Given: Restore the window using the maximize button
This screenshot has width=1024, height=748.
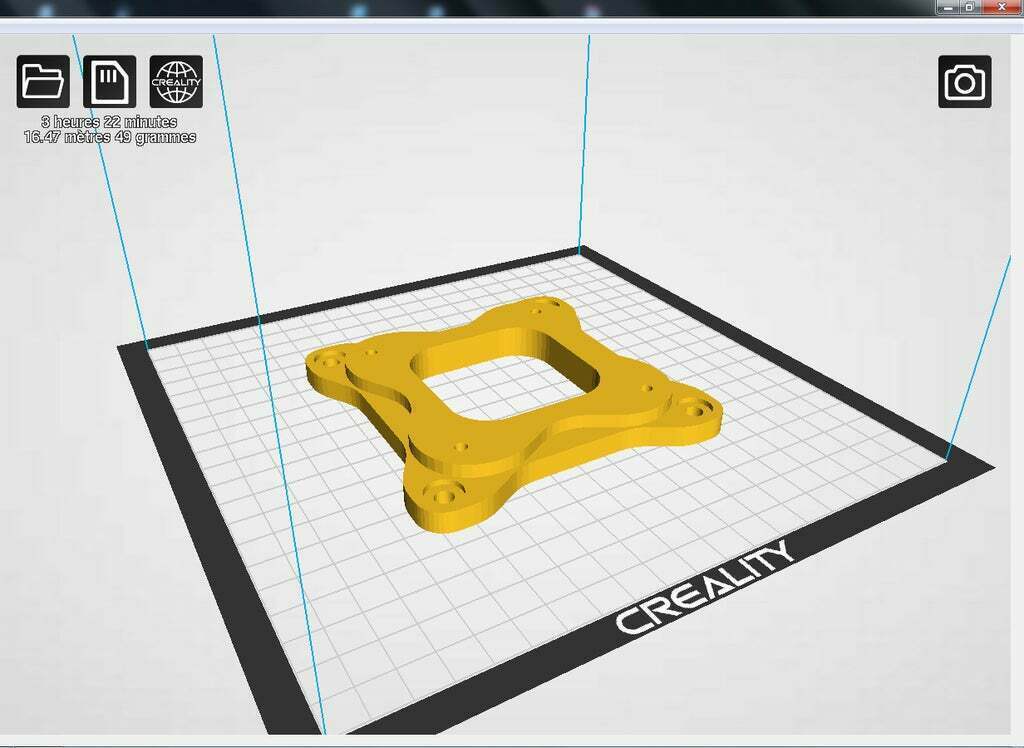Looking at the screenshot, I should [969, 7].
